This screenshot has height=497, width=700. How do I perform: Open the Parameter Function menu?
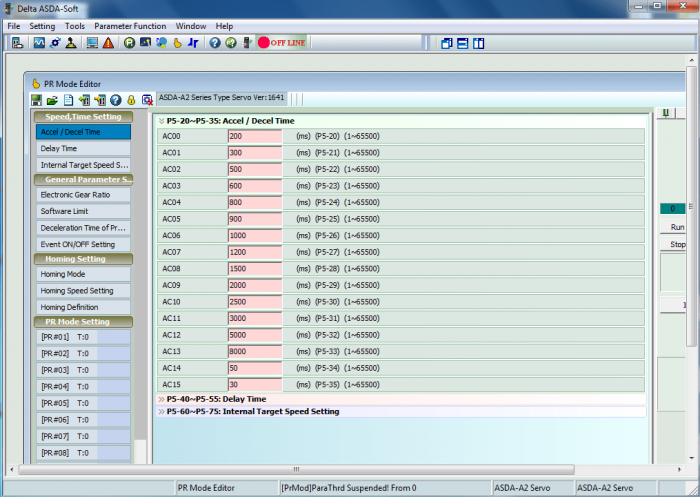(x=130, y=26)
